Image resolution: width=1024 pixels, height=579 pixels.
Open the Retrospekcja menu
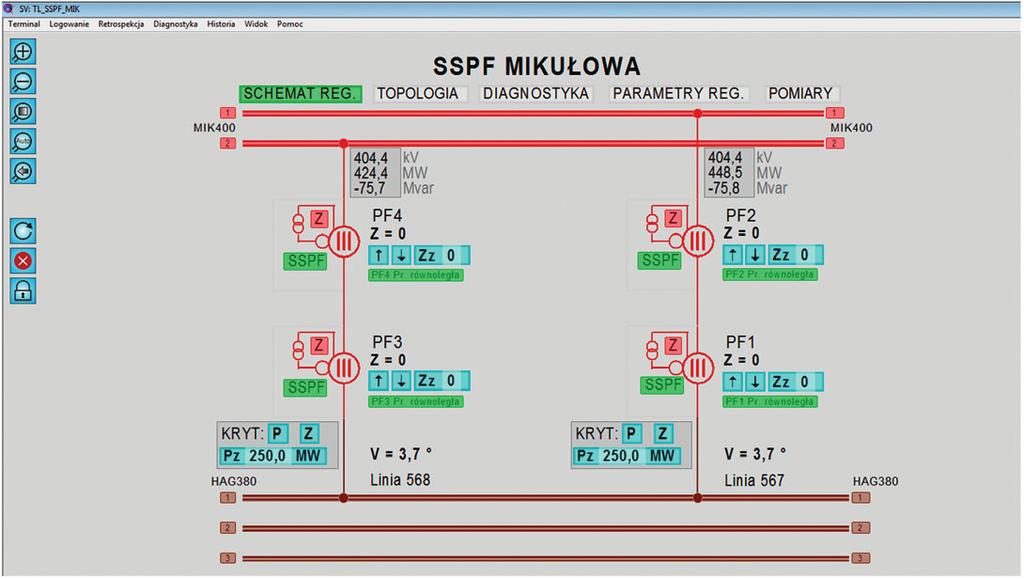121,23
